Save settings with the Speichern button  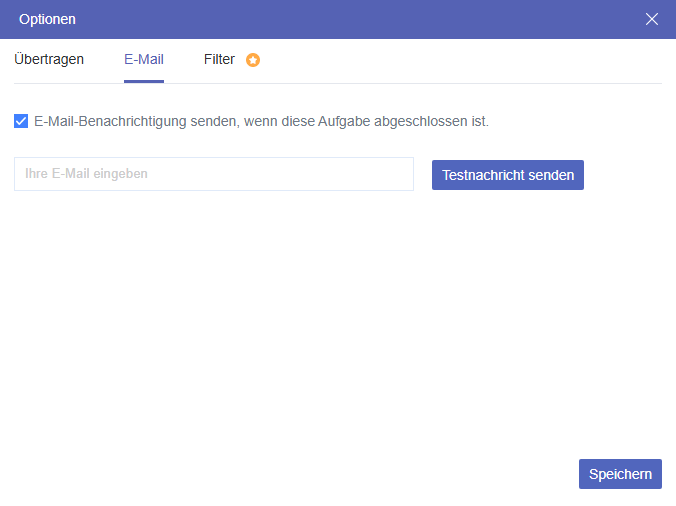point(620,474)
